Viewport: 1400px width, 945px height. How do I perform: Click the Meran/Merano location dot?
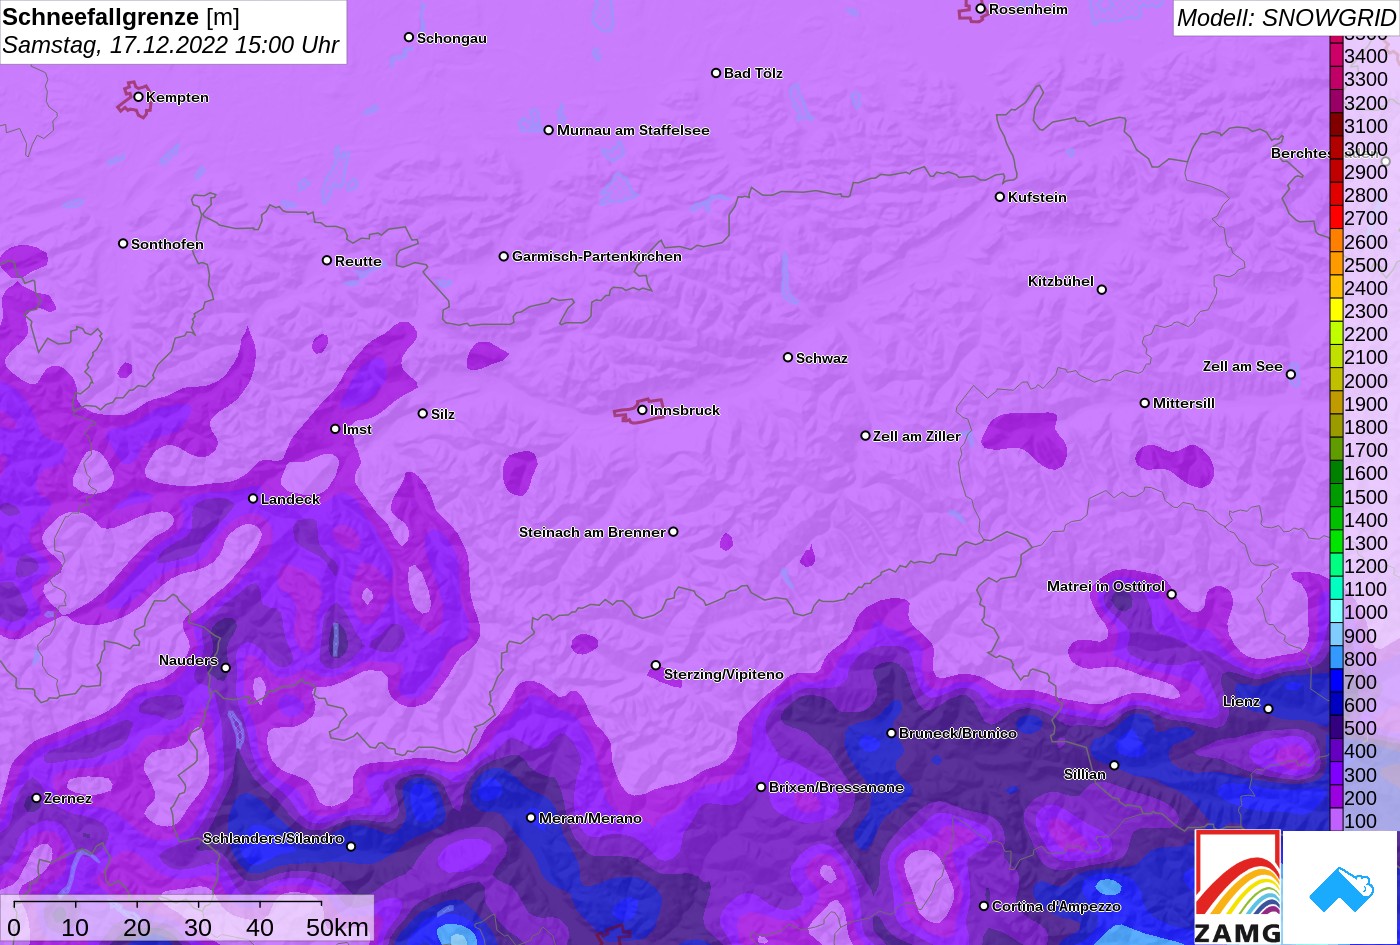[x=530, y=818]
